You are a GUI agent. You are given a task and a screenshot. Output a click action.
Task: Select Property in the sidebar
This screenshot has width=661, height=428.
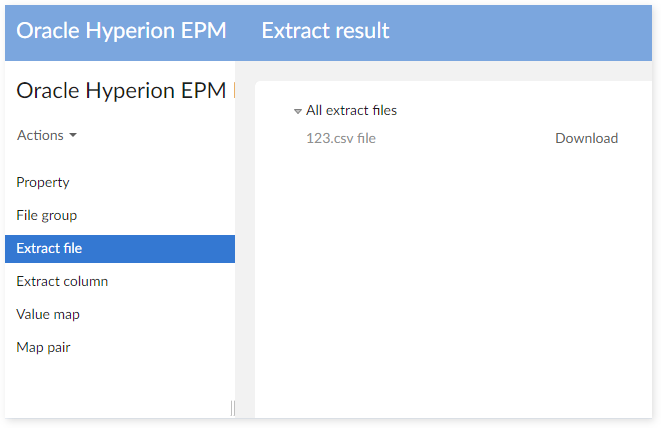coord(43,182)
